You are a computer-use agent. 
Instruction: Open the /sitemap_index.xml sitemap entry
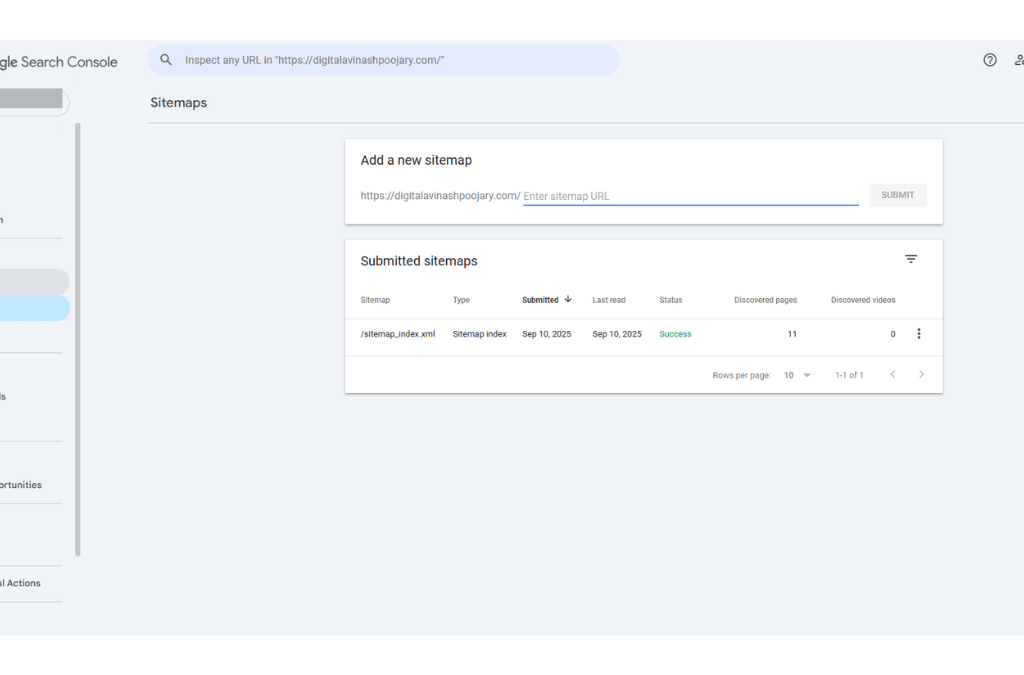[397, 334]
